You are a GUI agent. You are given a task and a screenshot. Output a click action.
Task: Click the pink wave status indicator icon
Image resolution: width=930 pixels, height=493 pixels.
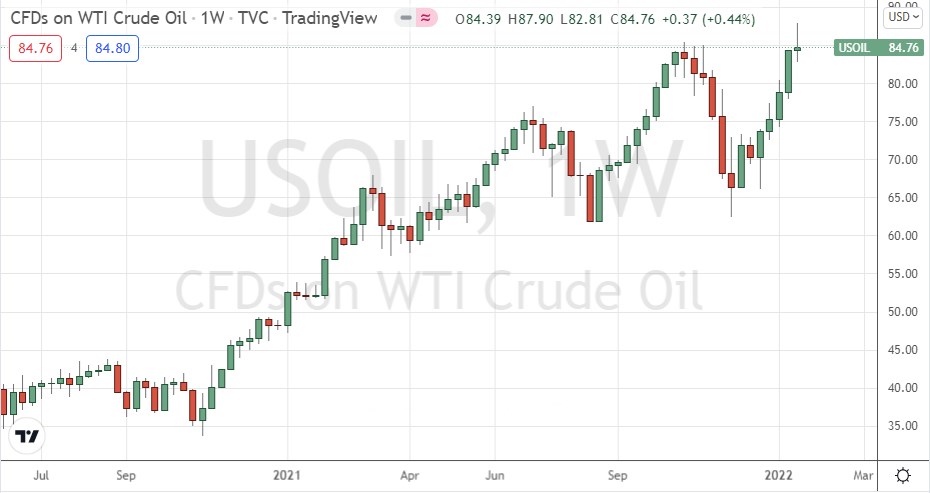click(426, 19)
